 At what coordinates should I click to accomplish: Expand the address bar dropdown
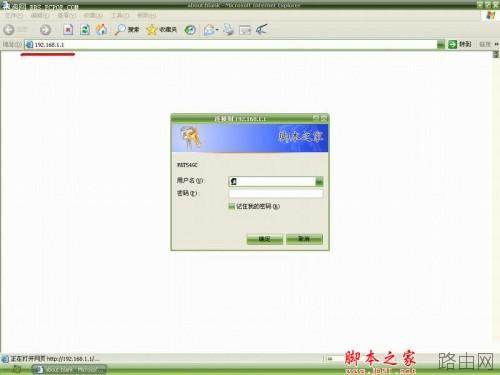point(441,44)
